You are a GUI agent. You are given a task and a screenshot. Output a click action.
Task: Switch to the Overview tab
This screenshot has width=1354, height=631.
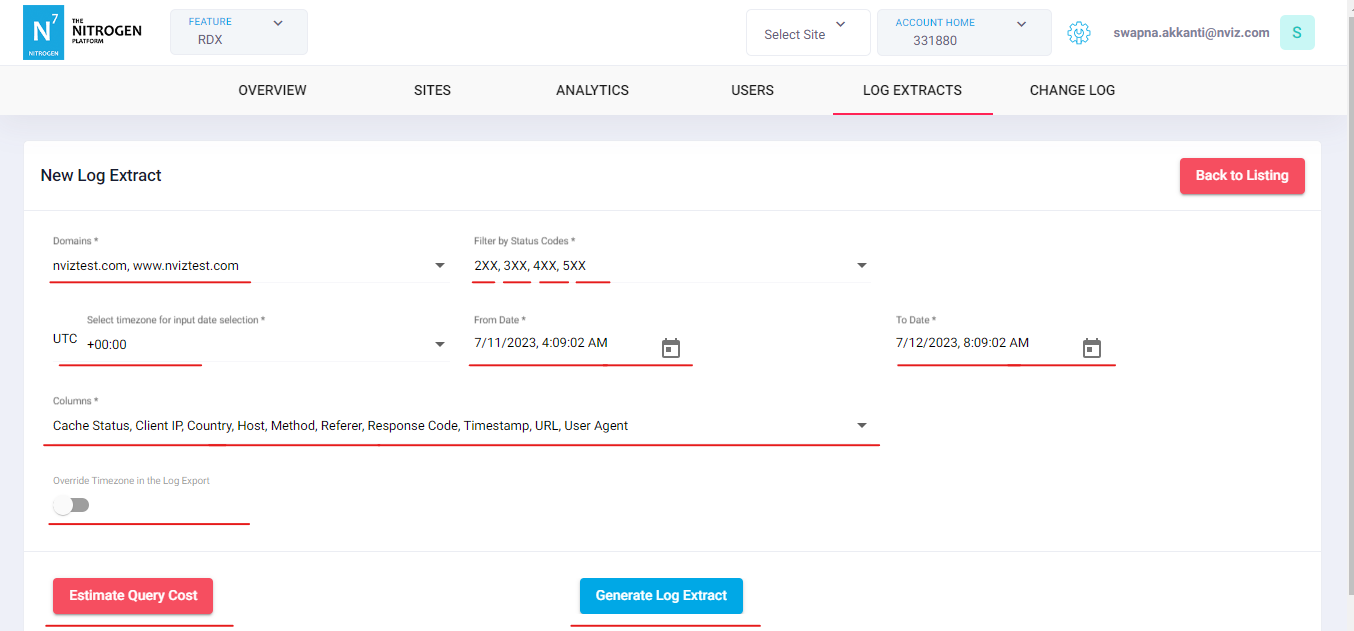(x=272, y=90)
